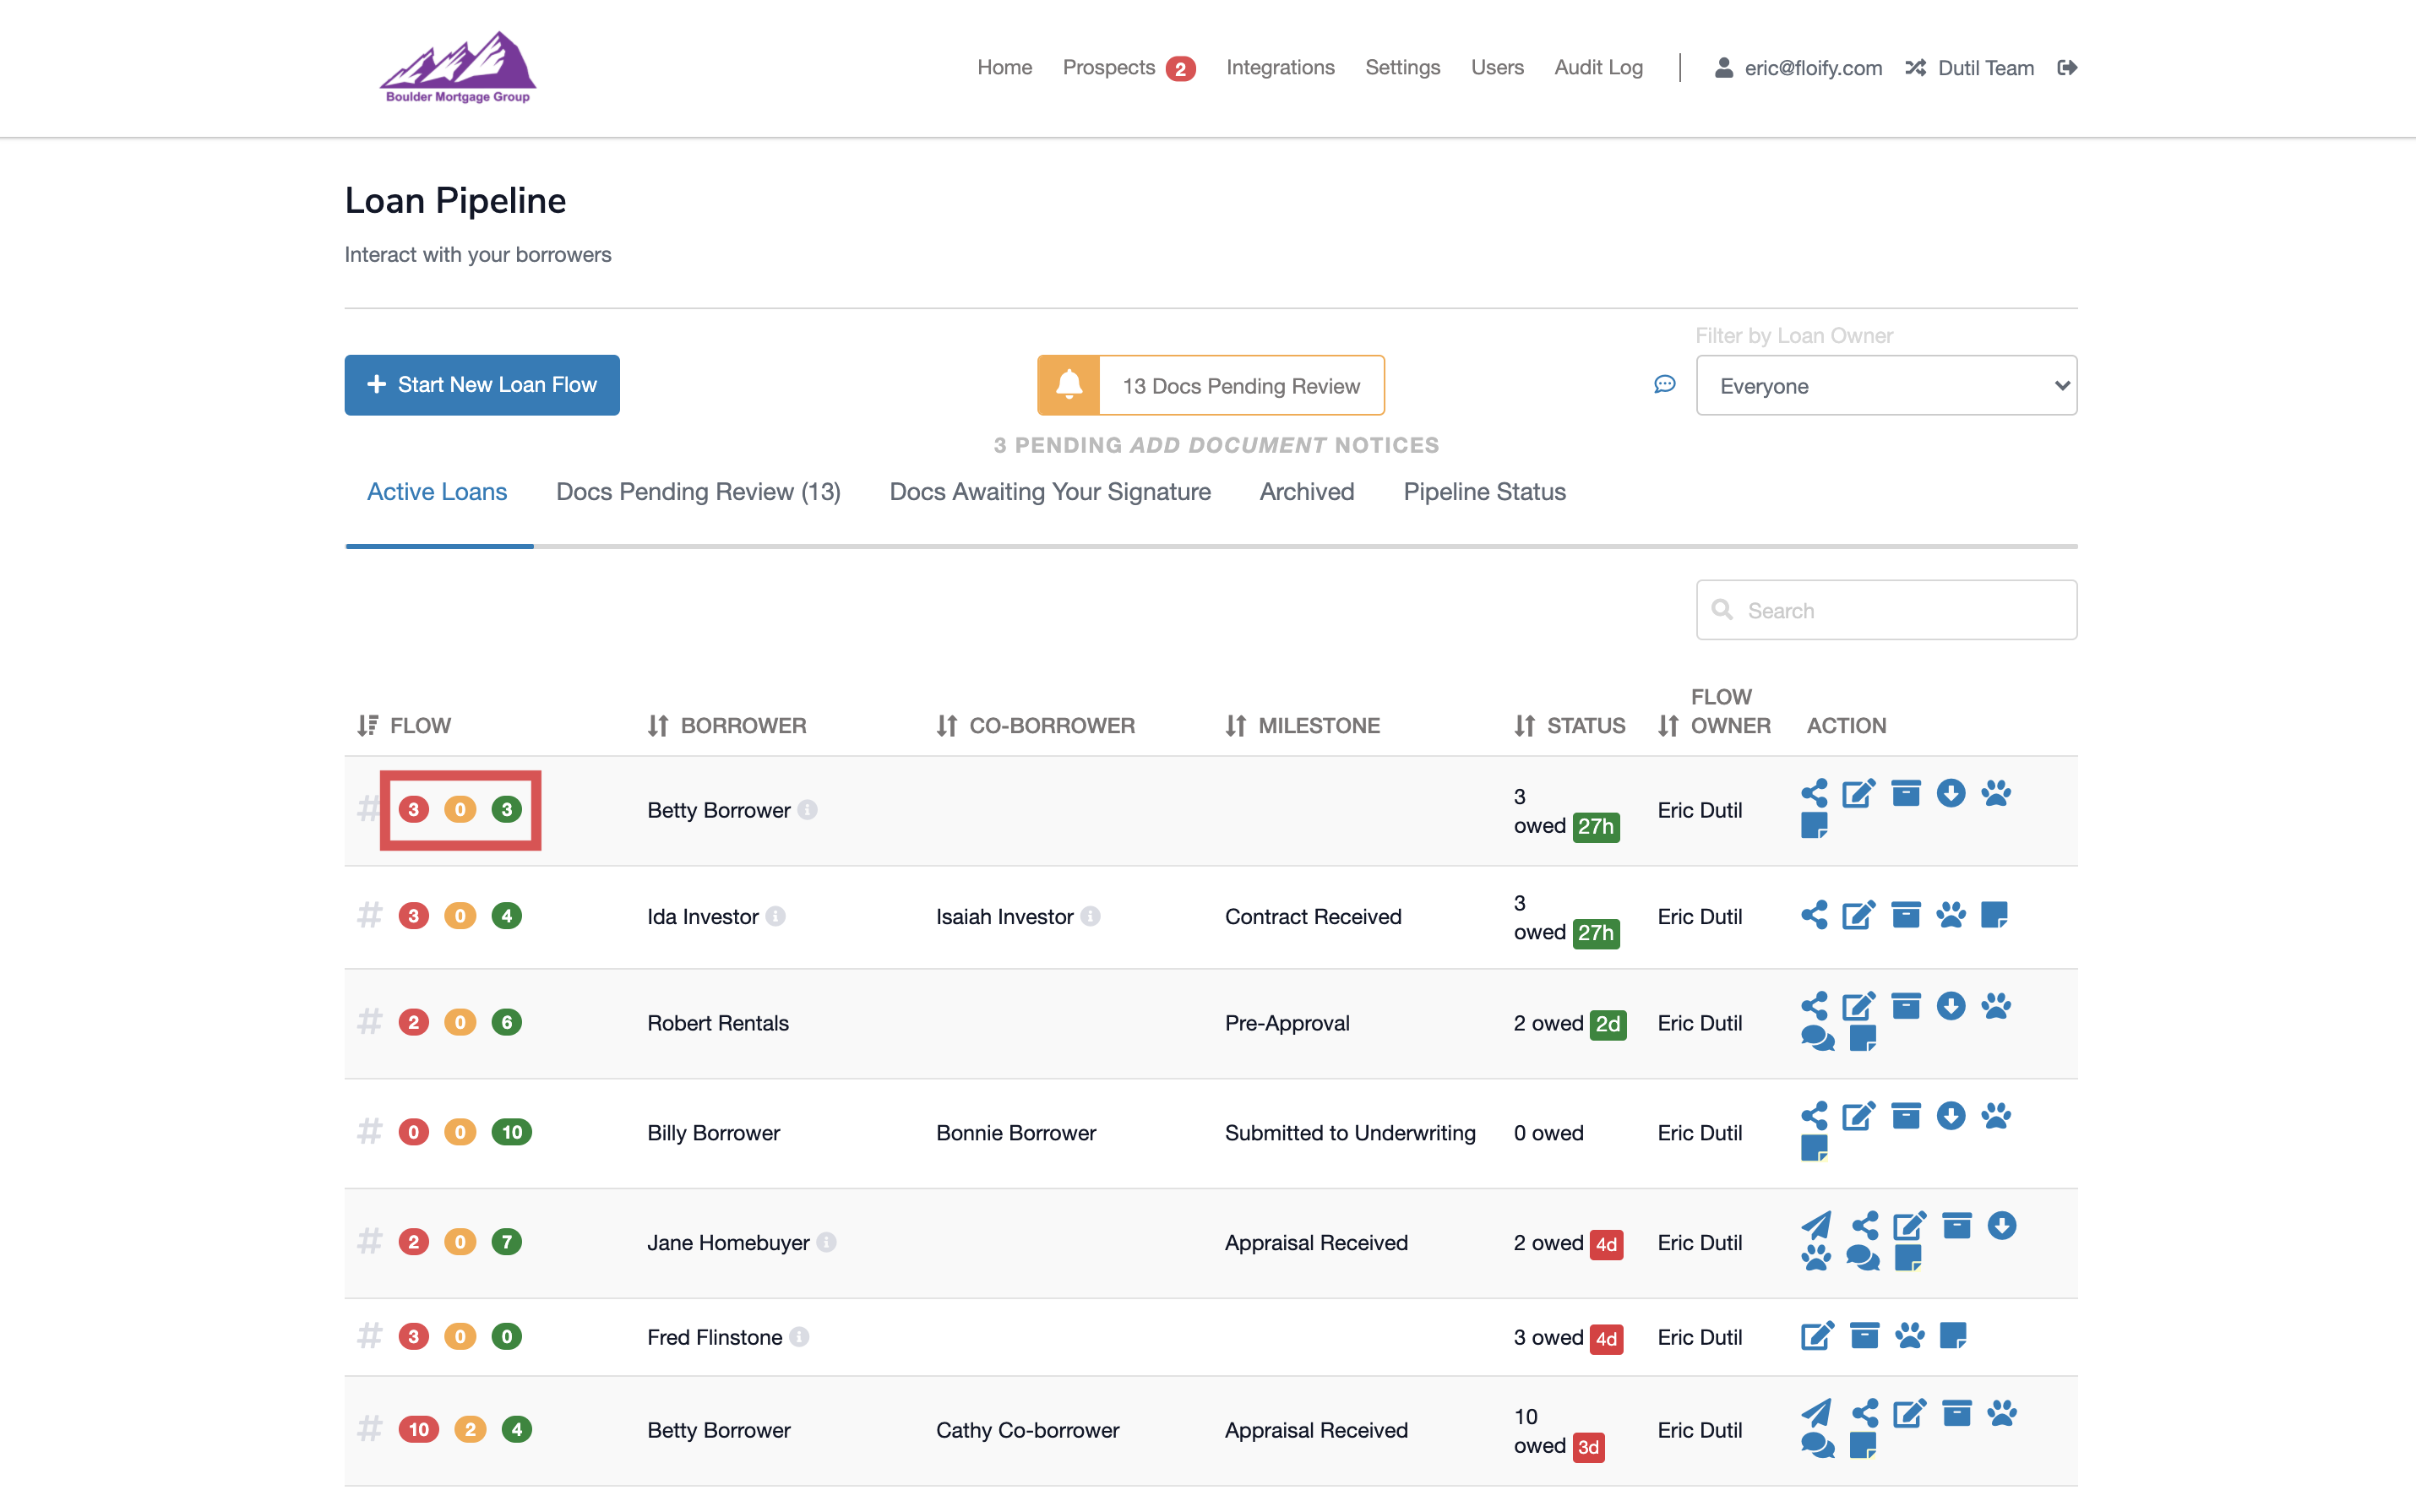Click edit icon for Ida Investor loan

click(1858, 915)
